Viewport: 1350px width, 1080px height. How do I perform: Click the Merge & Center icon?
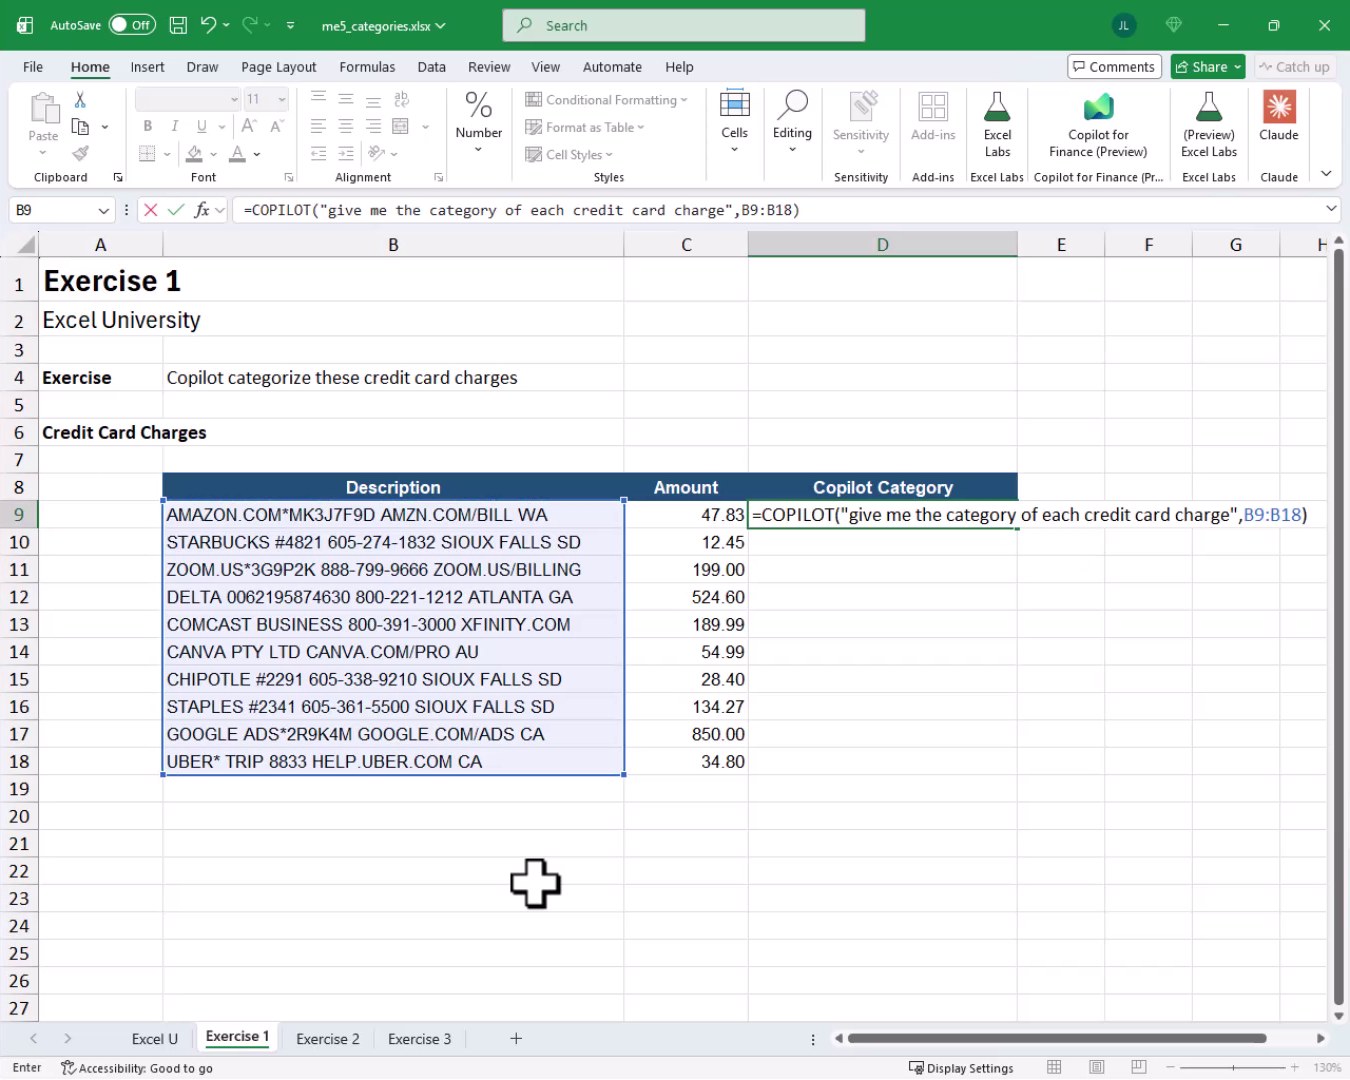400,126
